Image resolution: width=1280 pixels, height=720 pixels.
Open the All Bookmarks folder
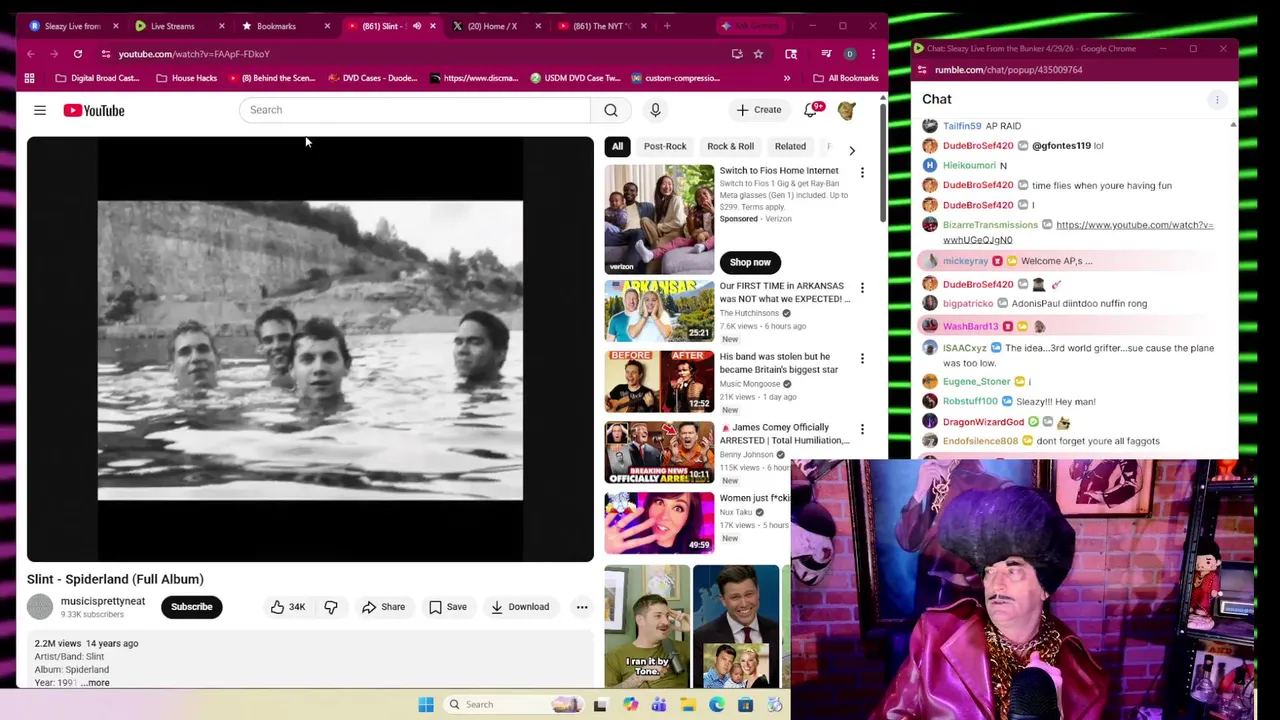click(x=846, y=78)
